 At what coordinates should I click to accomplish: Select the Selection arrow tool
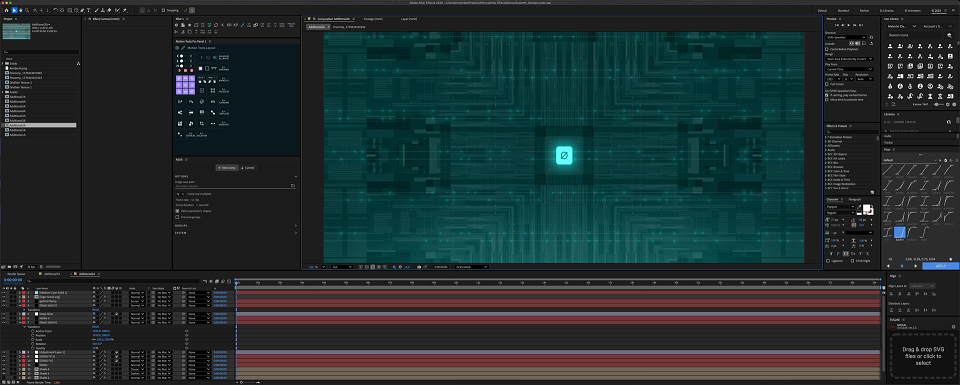click(14, 10)
